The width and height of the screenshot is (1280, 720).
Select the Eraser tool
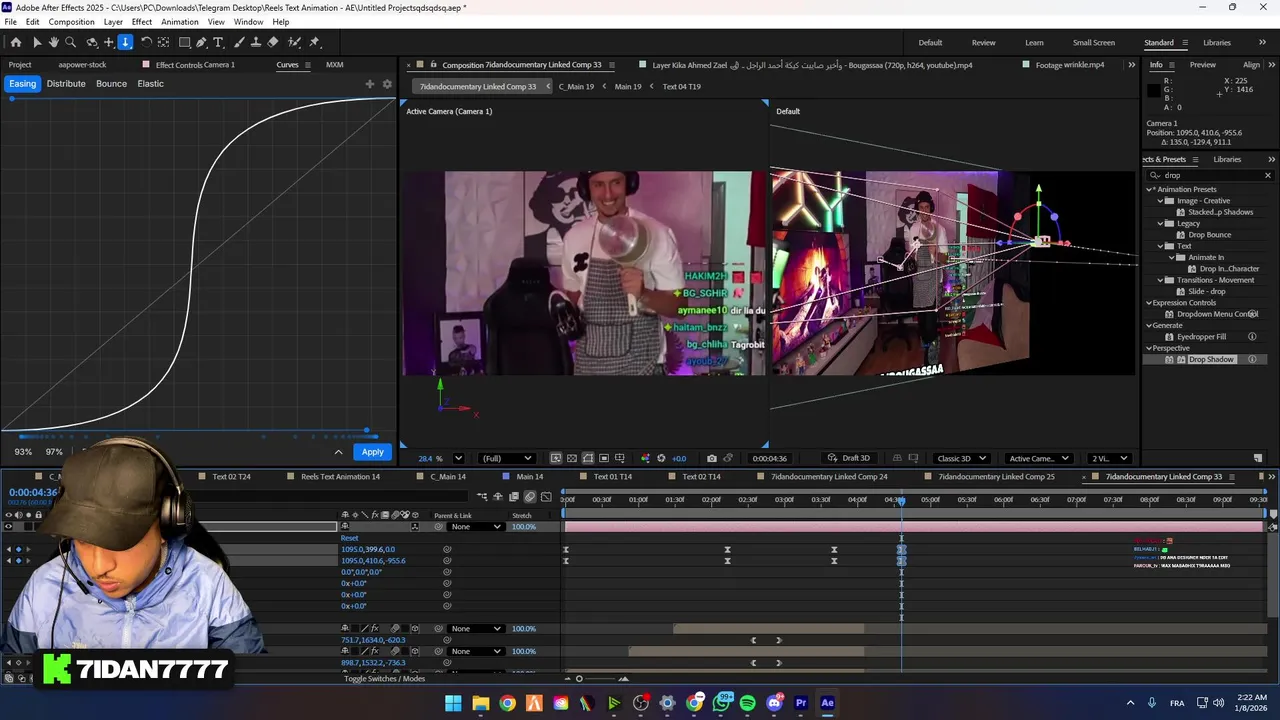(273, 42)
